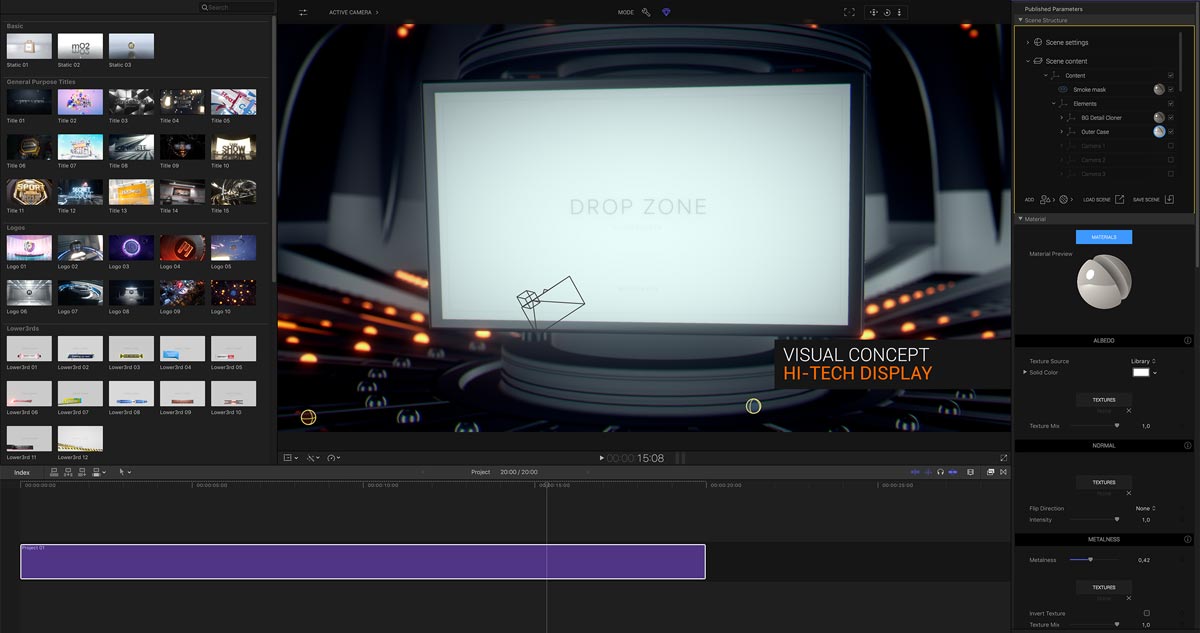The height and width of the screenshot is (633, 1200).
Task: Adjust the Albedo Texture Mix slider
Action: point(1093,425)
